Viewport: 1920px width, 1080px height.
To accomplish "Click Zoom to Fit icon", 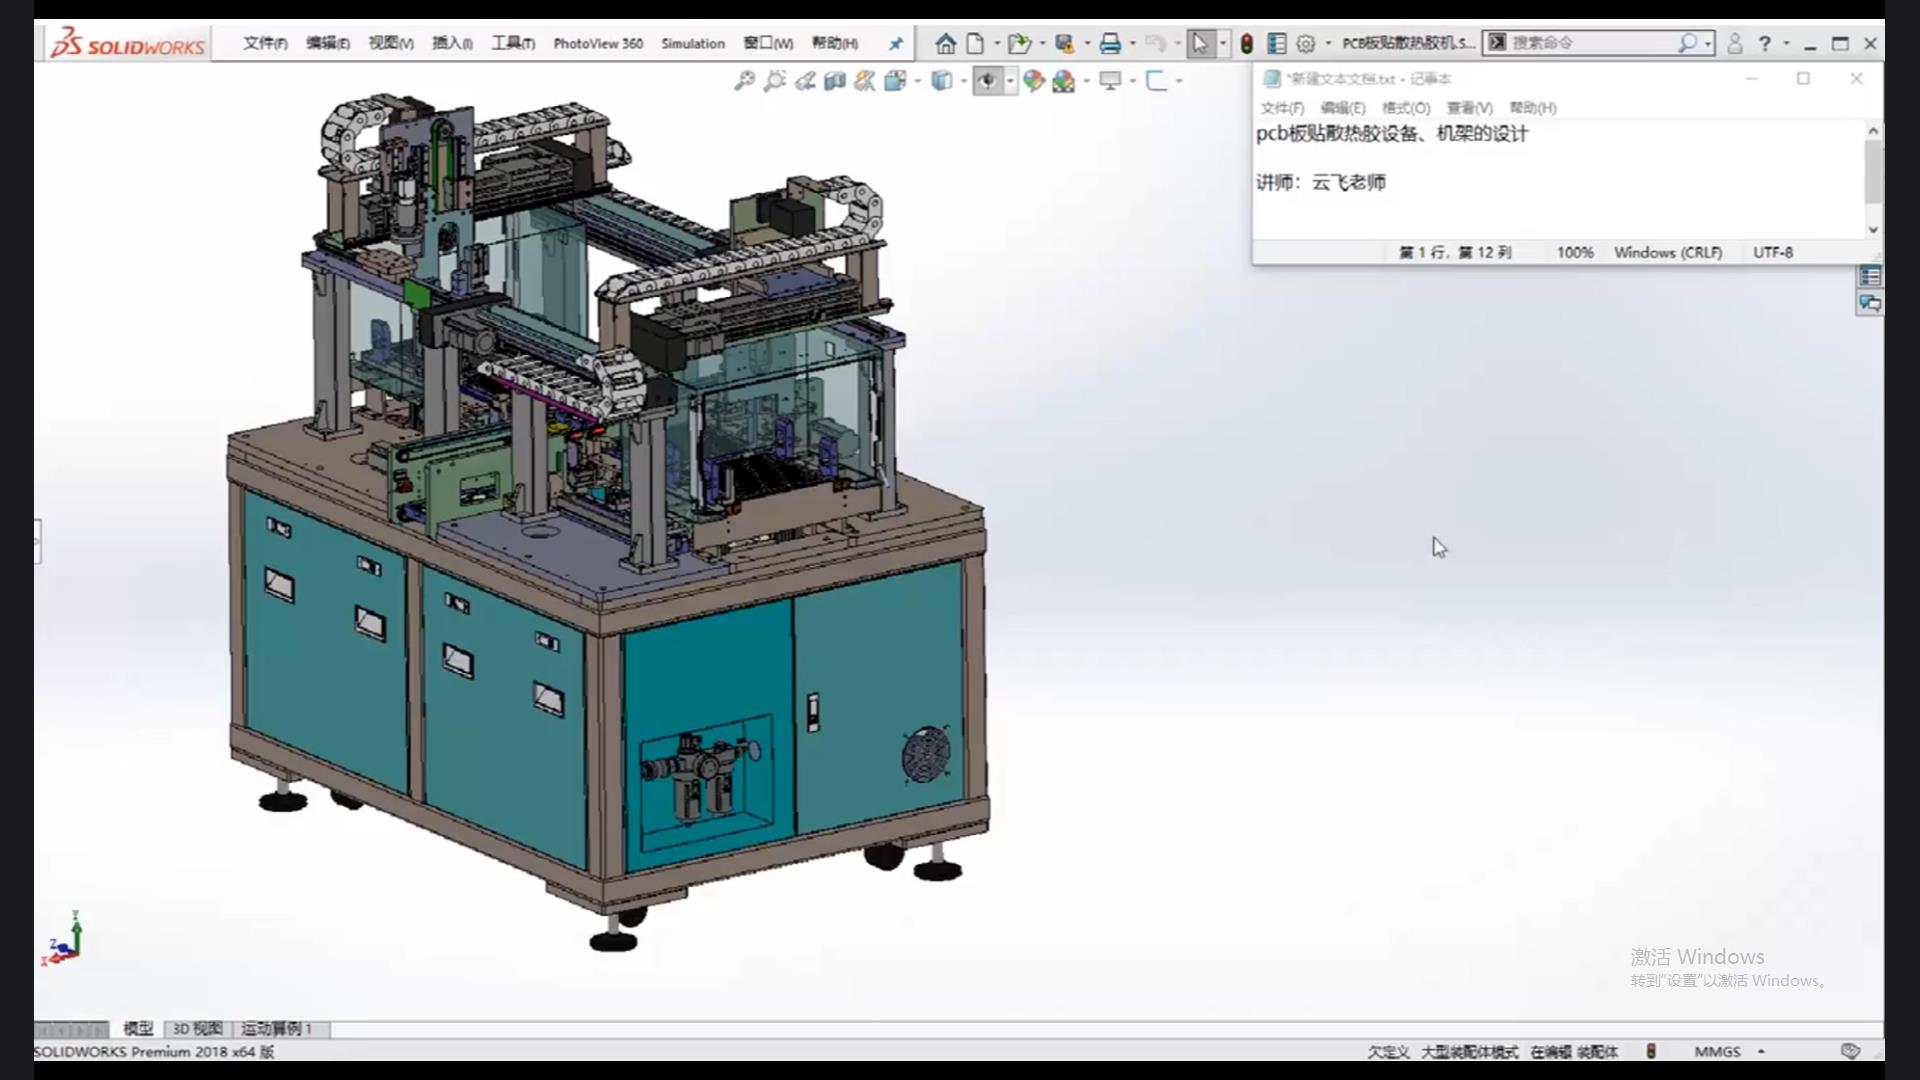I will (744, 81).
